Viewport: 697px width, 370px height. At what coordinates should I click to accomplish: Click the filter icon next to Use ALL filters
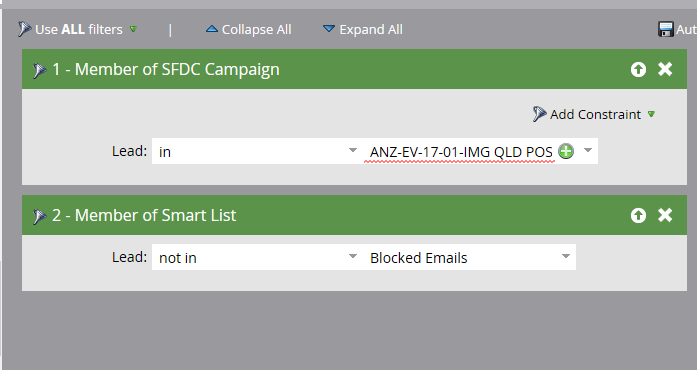point(24,29)
